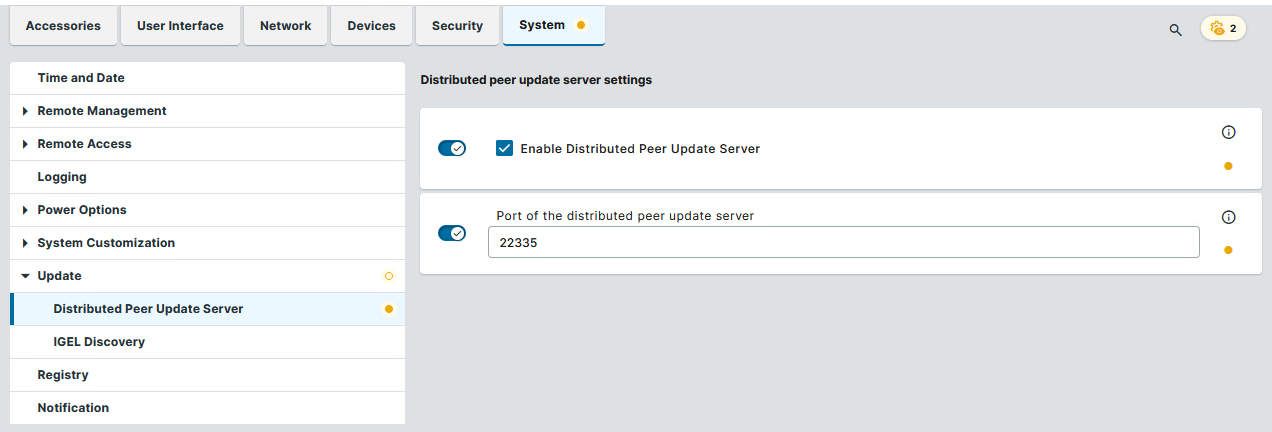Open the Security tab
Viewport: 1272px width, 432px height.
click(x=457, y=26)
